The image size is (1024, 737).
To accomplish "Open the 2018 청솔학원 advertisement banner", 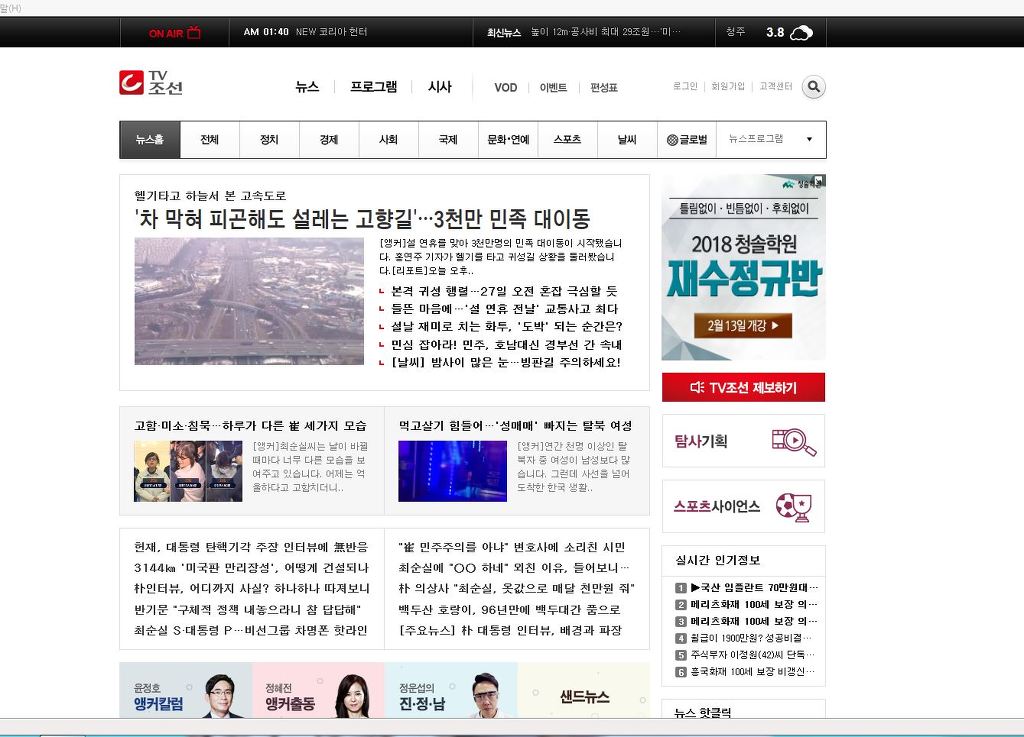I will tap(743, 267).
